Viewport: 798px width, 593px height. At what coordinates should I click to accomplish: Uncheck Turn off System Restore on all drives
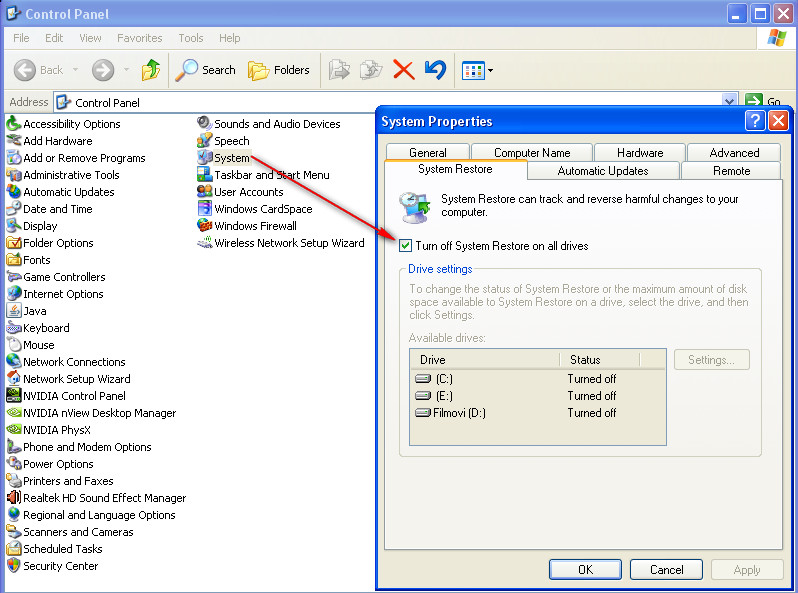[x=405, y=246]
